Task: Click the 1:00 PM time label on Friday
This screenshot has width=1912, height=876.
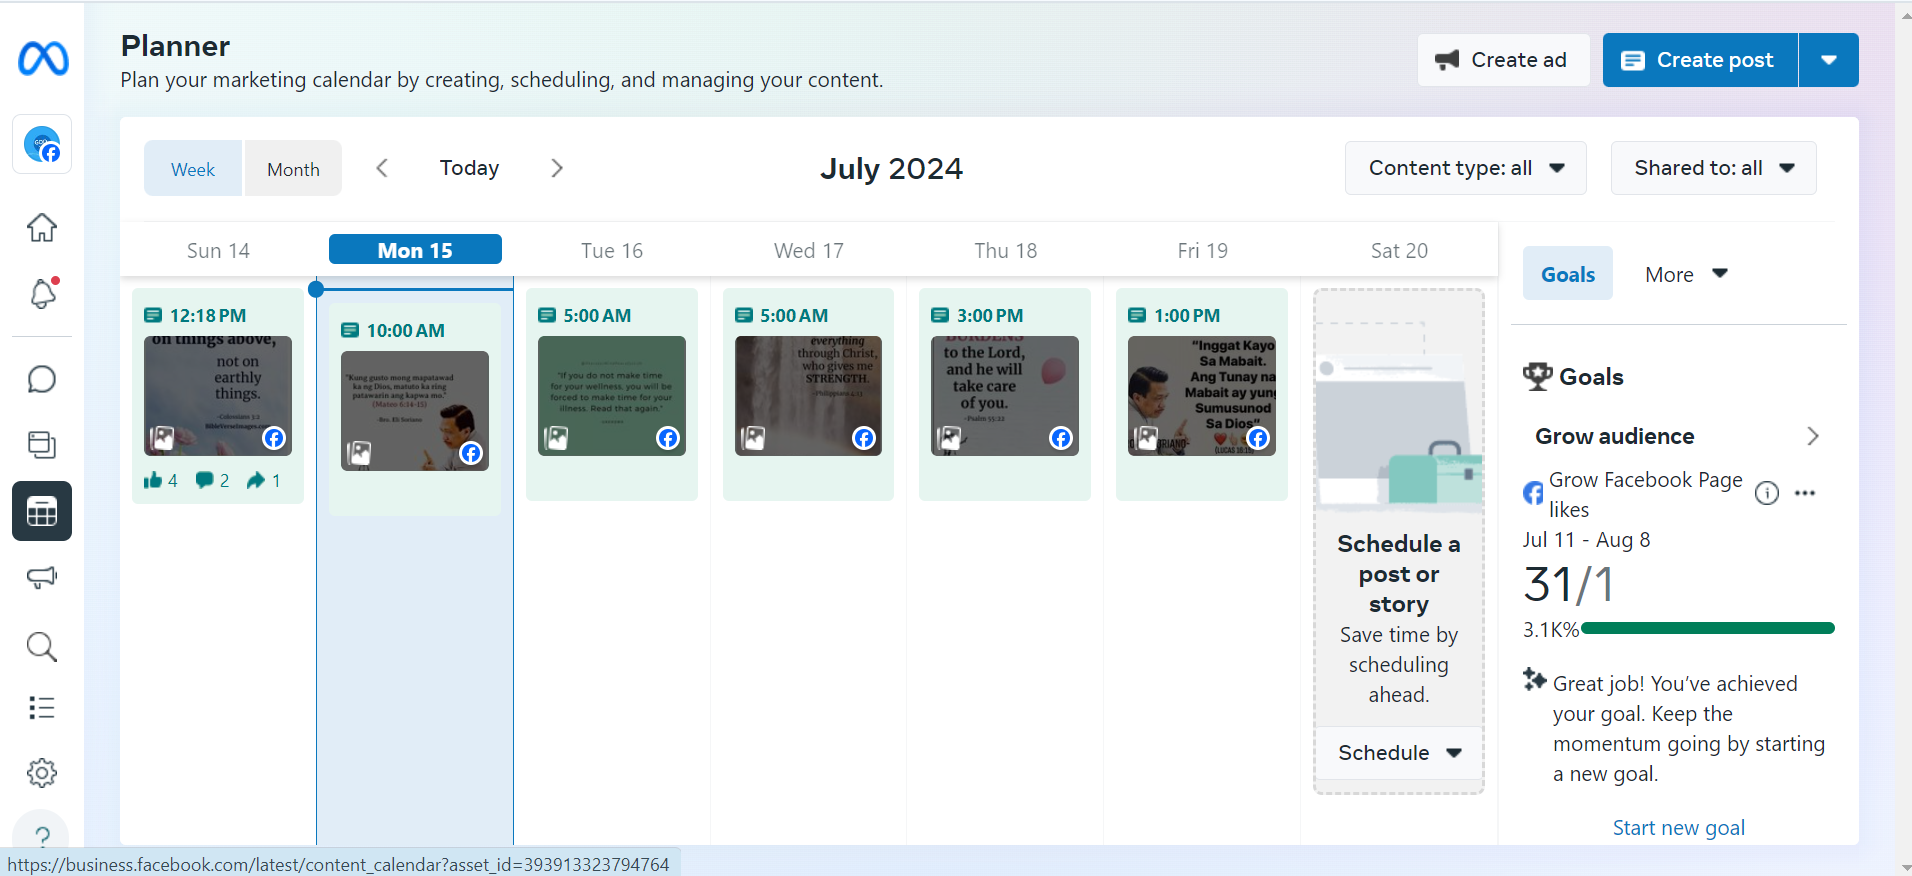Action: point(1187,316)
